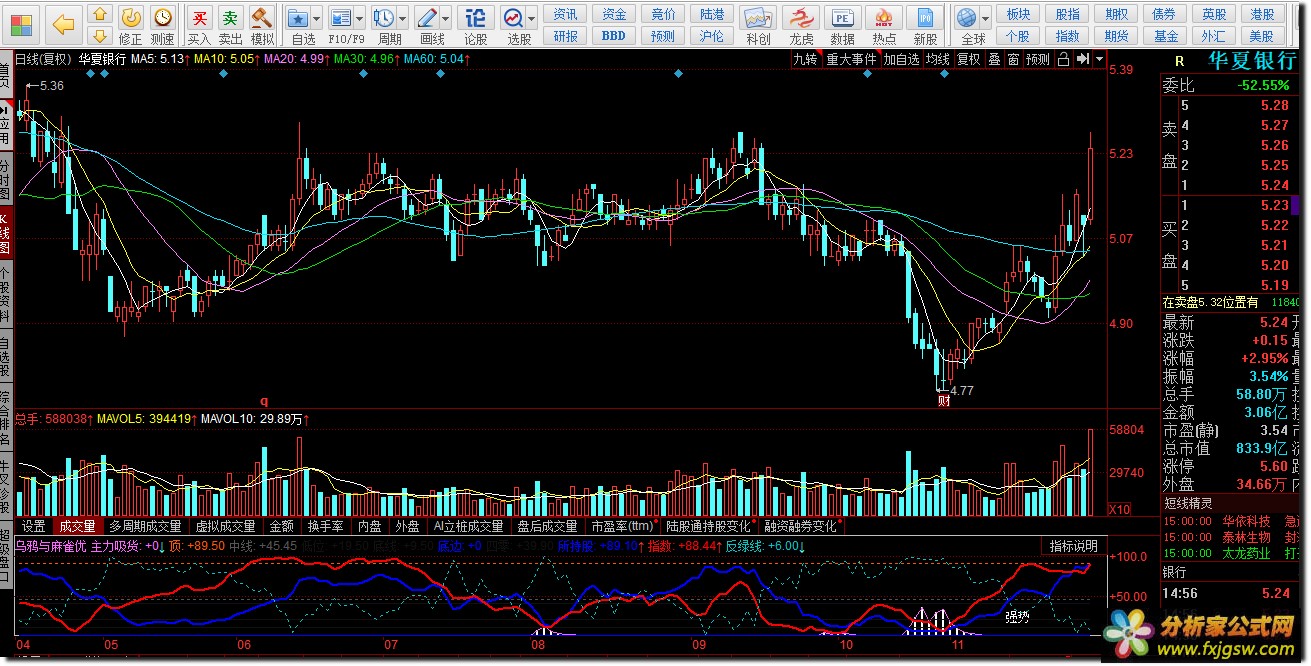Viewport: 1311px width, 666px height.
Task: Toggle 重大事件 major events display
Action: coord(851,59)
